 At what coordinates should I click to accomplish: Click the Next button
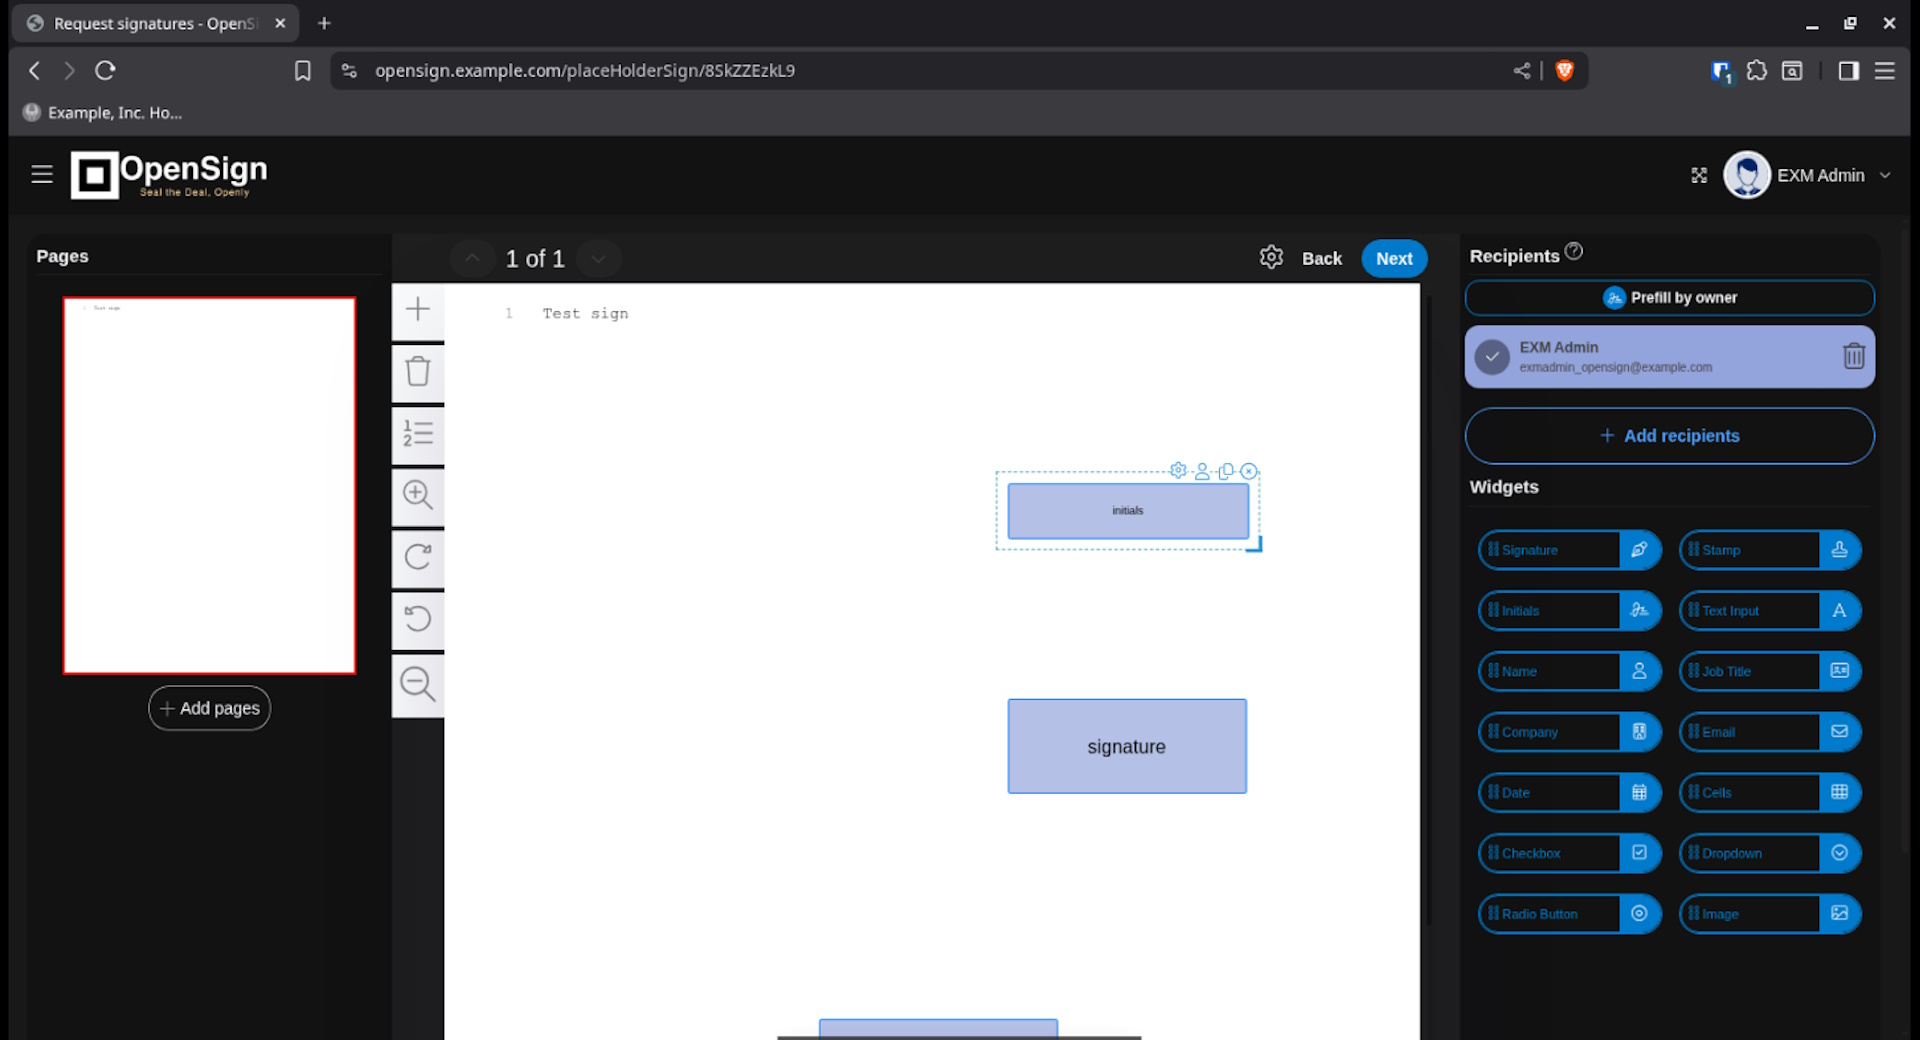(1393, 258)
